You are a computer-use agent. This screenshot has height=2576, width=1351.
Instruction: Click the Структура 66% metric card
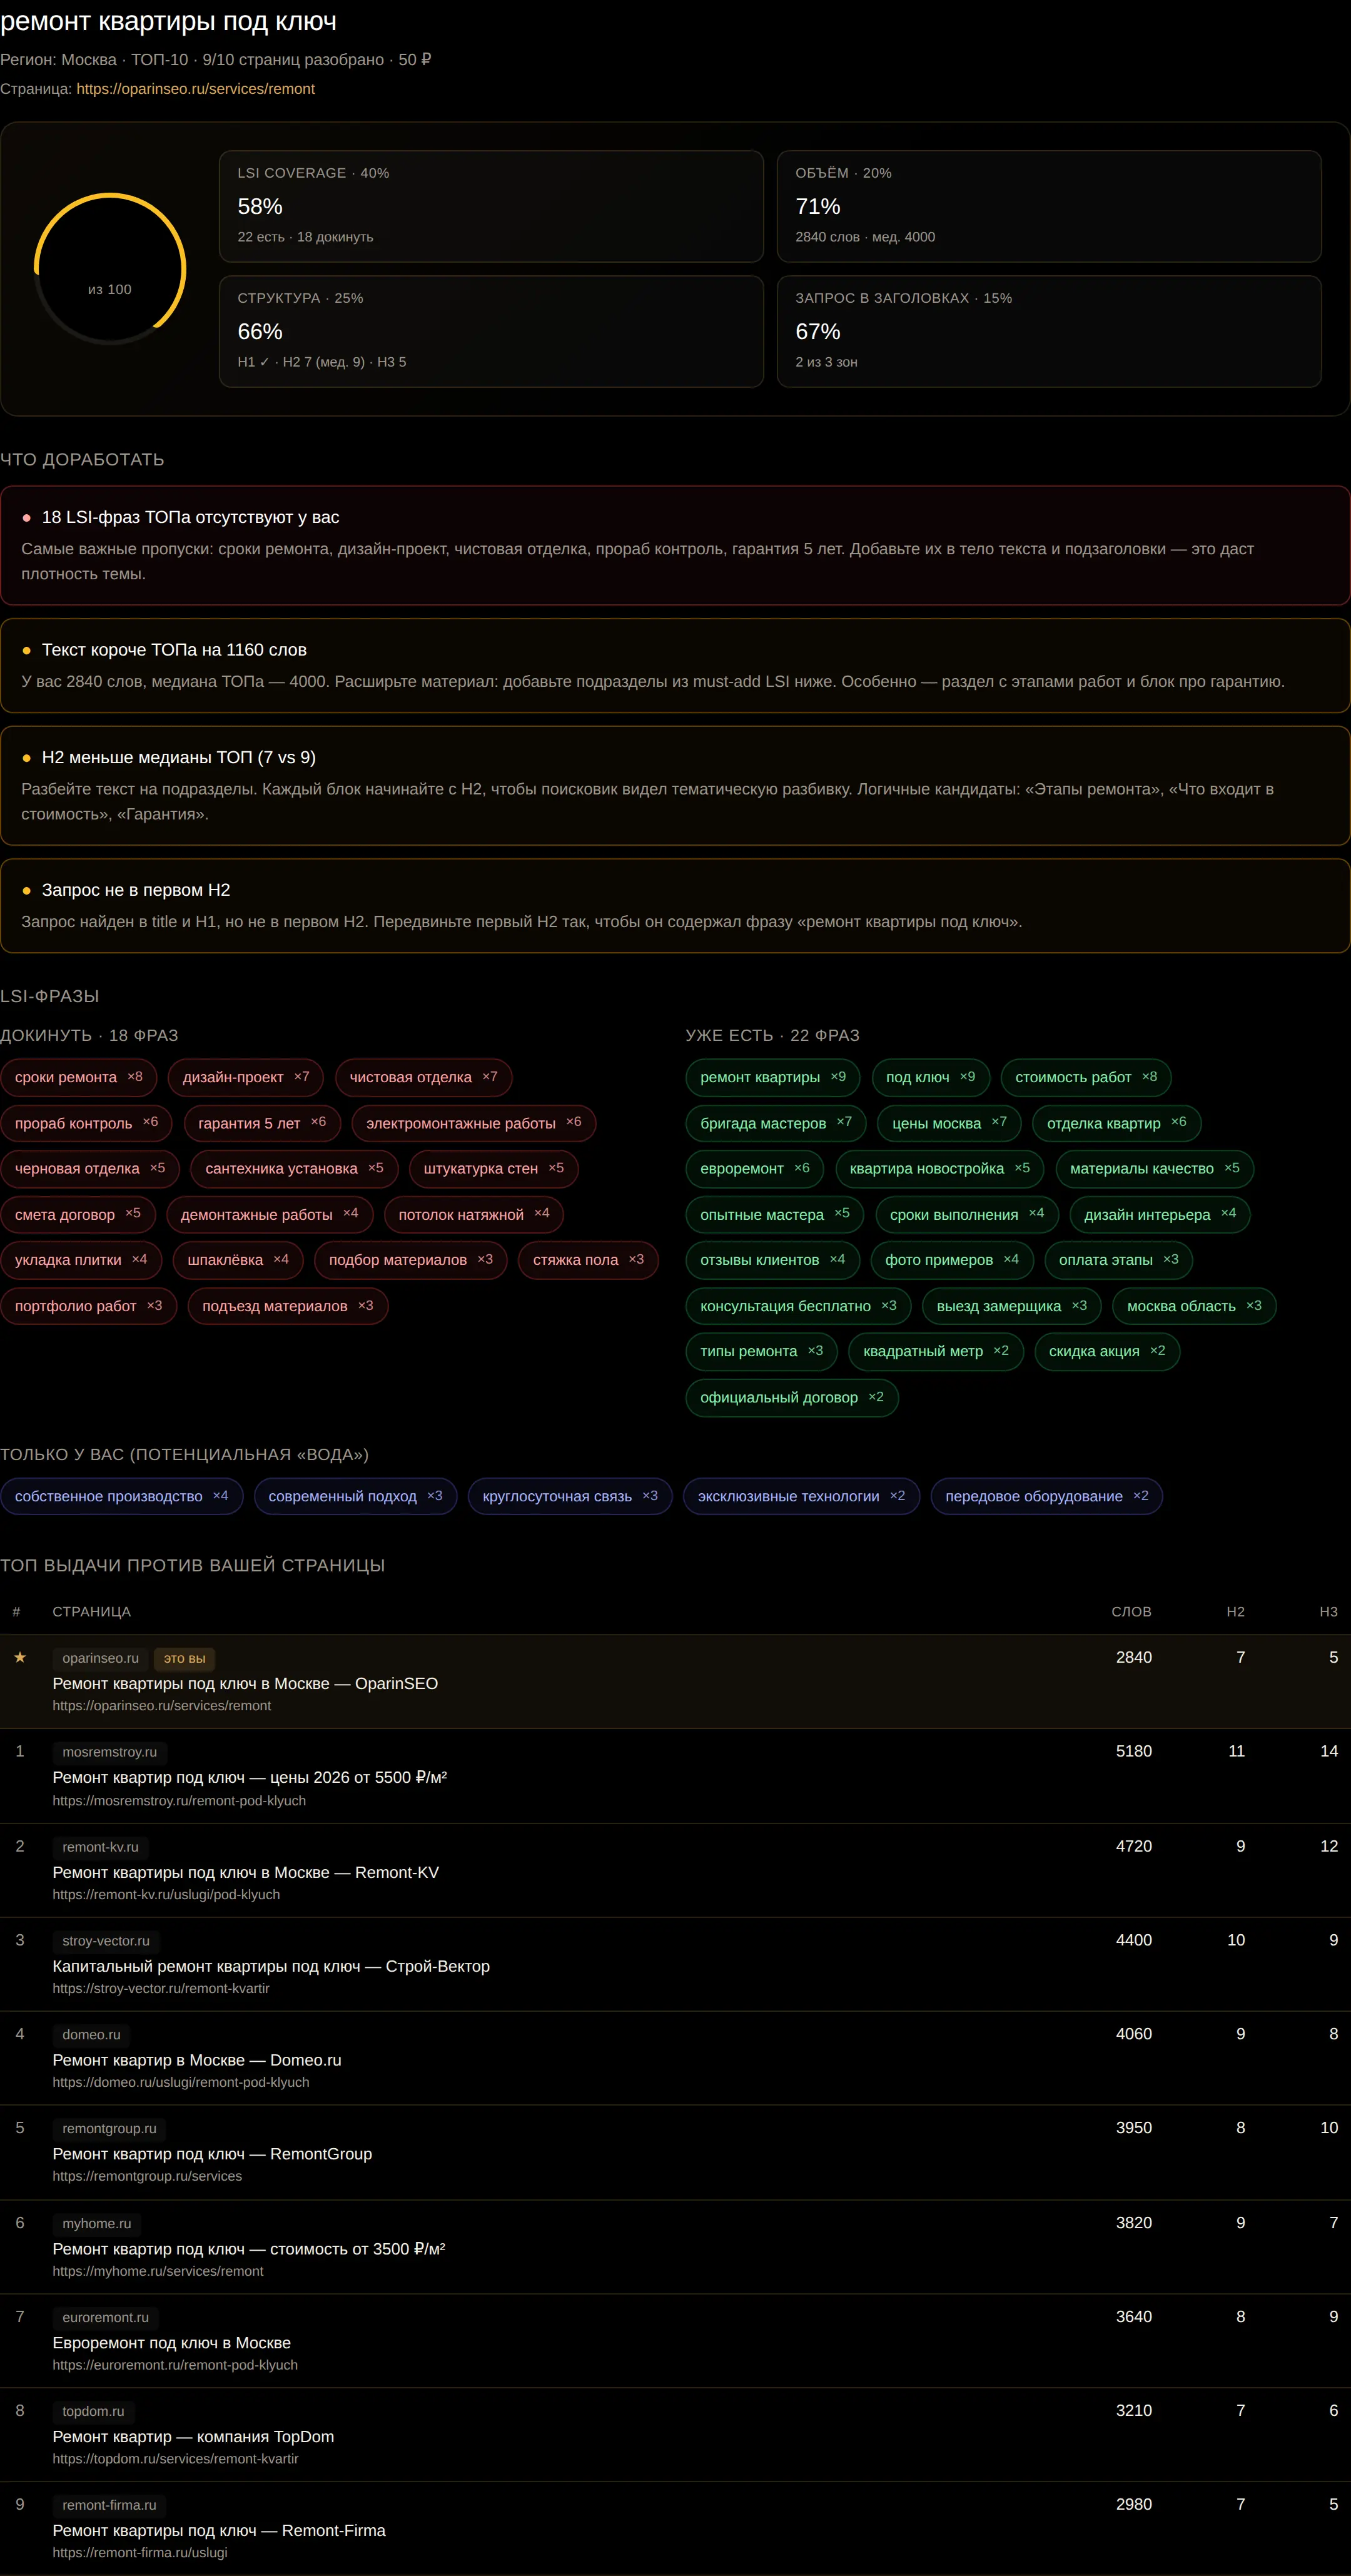click(491, 331)
